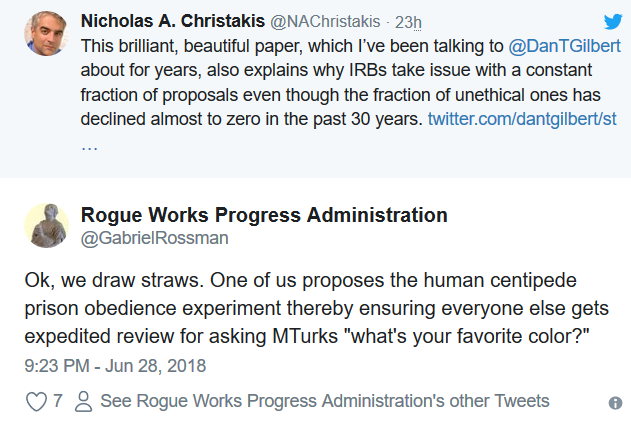631x427 pixels.
Task: Expand the truncated link ellipsis
Action: click(89, 148)
